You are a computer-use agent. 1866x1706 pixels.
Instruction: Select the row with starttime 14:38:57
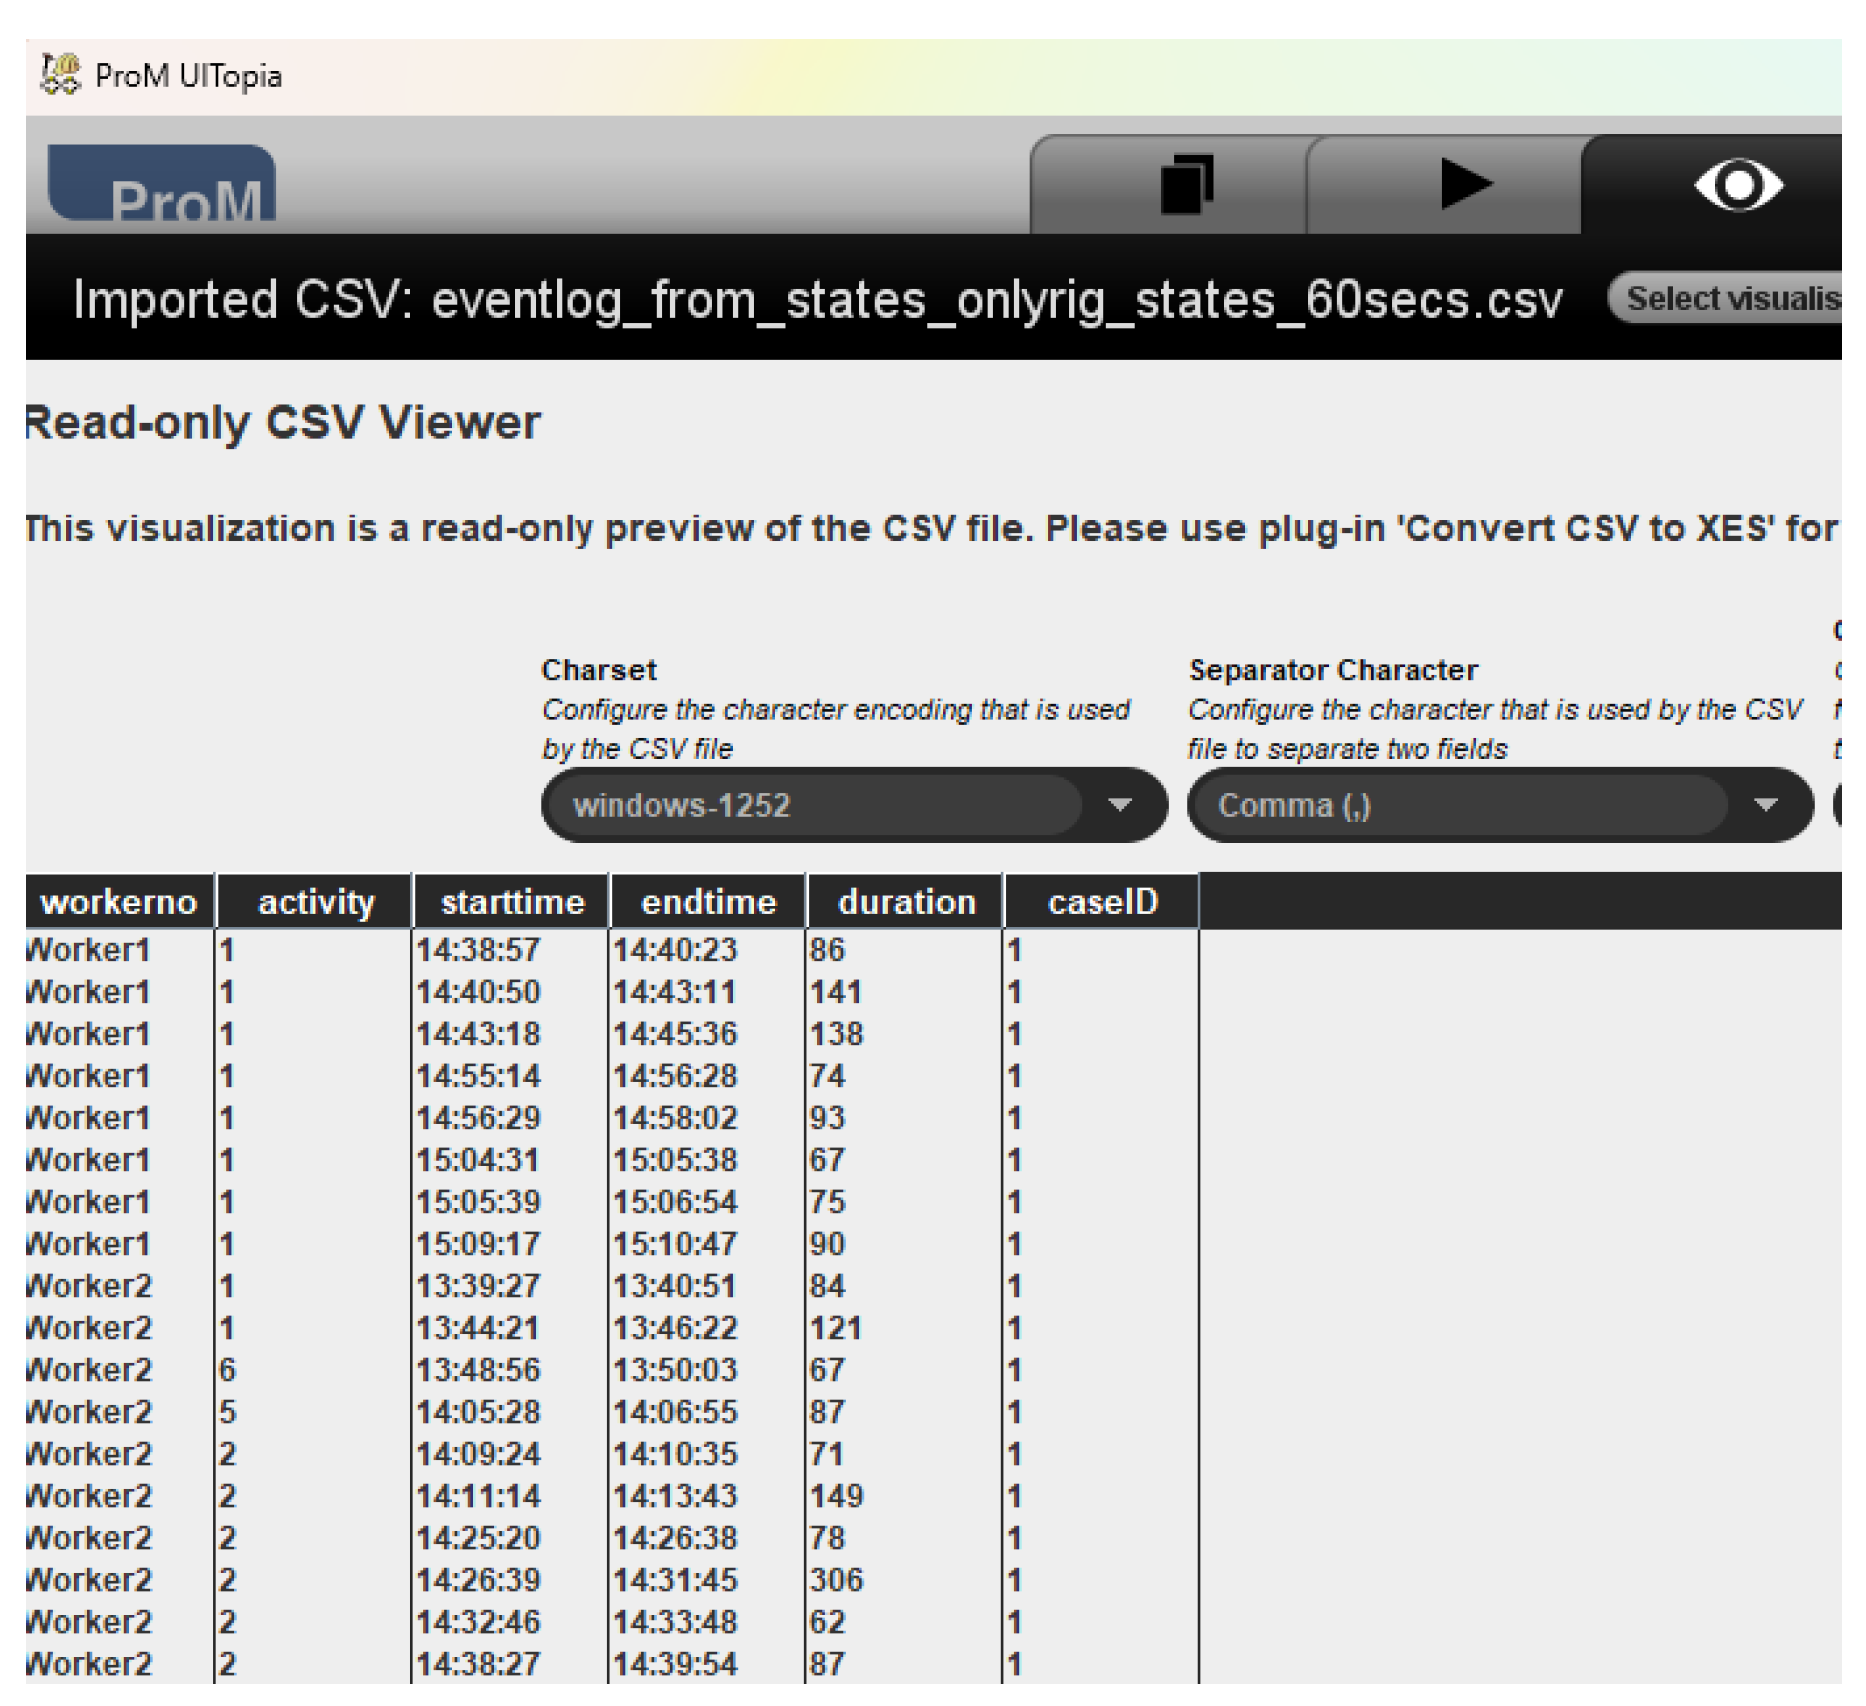pos(478,950)
